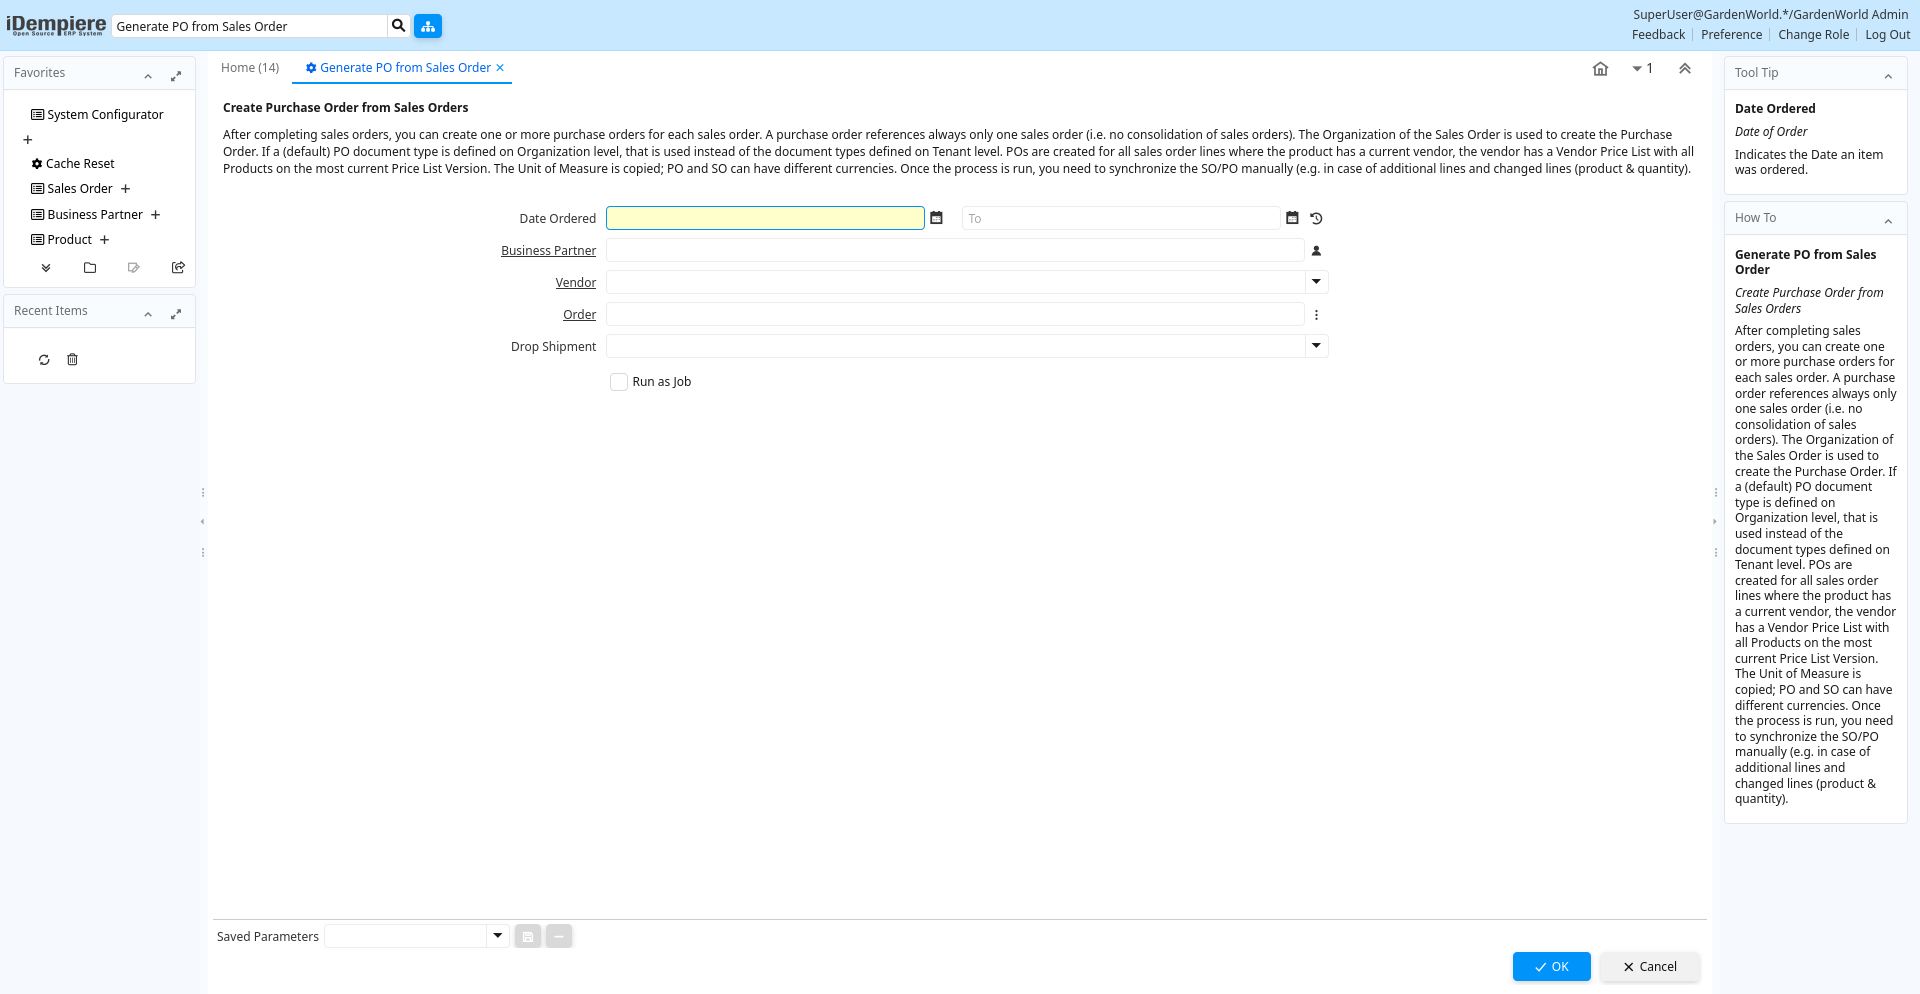
Task: Click the search magnifier icon
Action: point(398,26)
